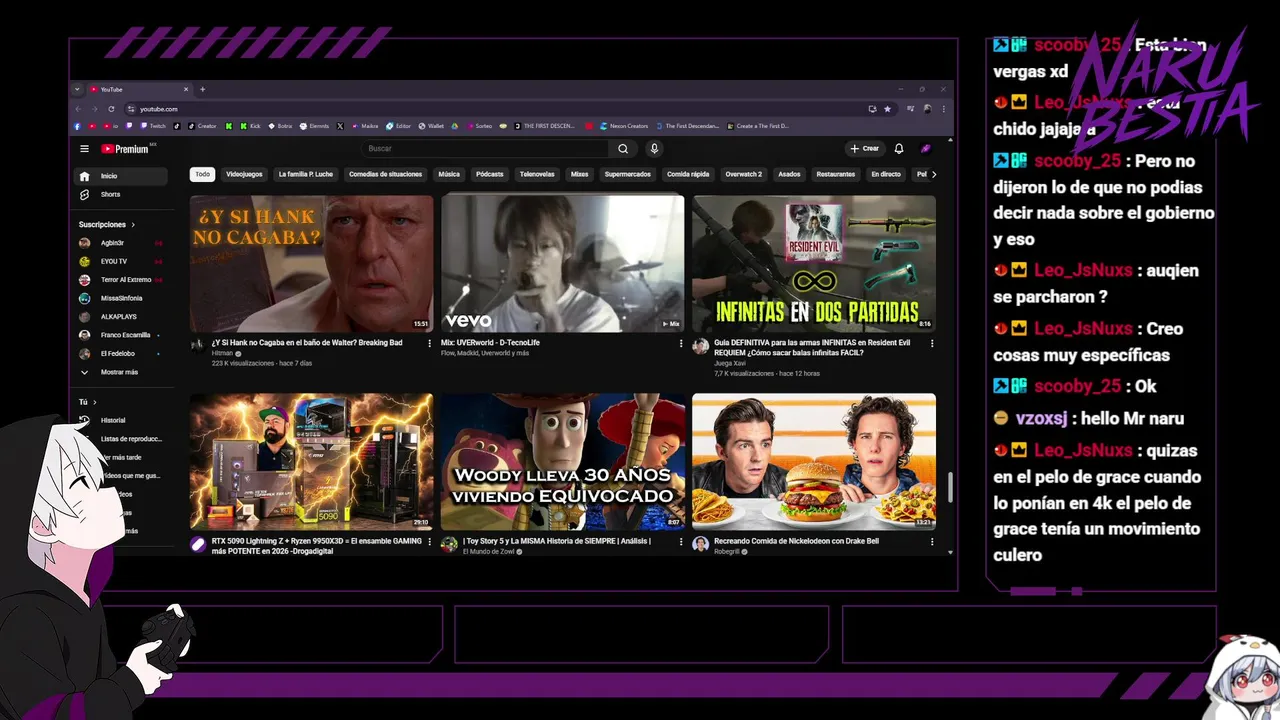Screen dimensions: 1280x720
Task: Open the Sorteo bookmark
Action: [x=478, y=126]
